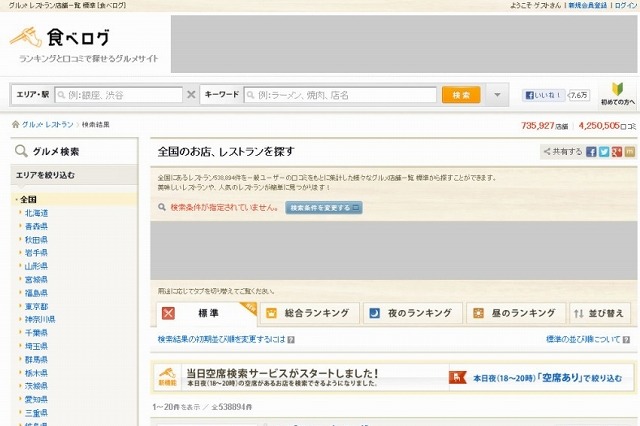Narrow area to 福島県
The width and height of the screenshot is (640, 426).
(x=36, y=293)
